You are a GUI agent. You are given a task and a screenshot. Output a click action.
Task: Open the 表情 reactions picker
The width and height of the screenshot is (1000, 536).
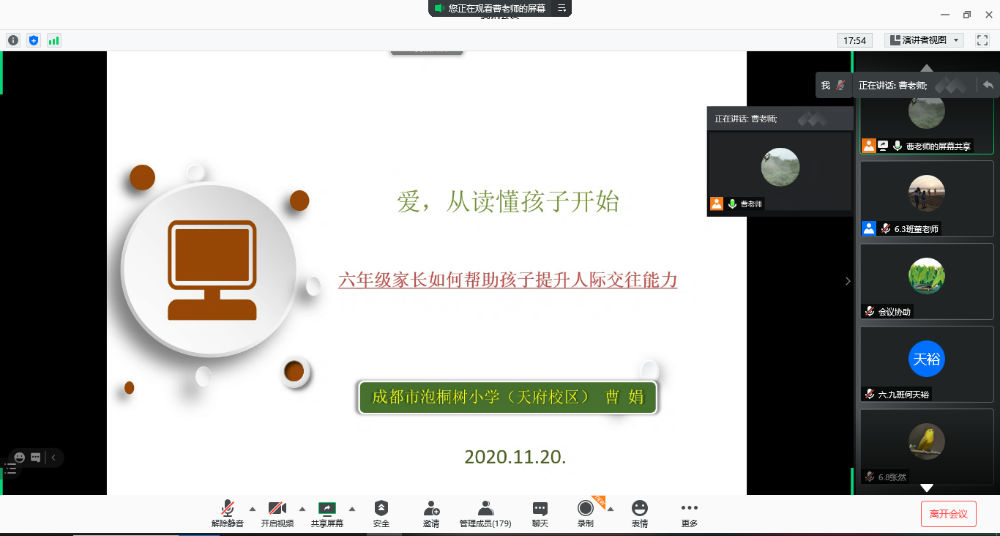(x=640, y=514)
